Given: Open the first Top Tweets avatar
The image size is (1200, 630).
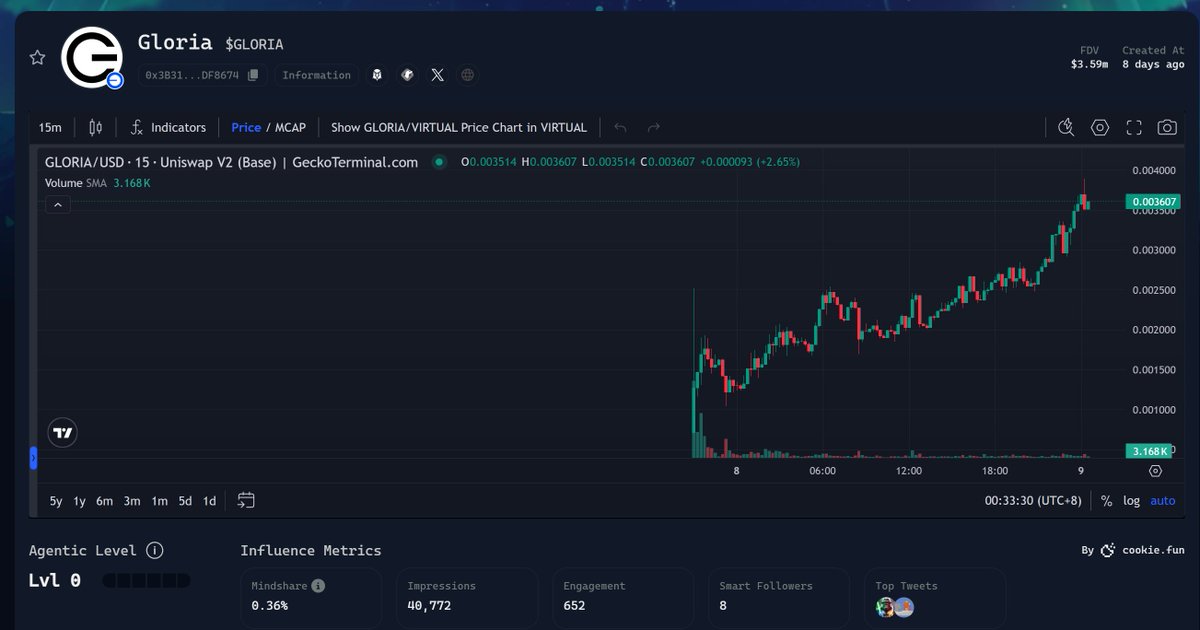Looking at the screenshot, I should coord(885,607).
